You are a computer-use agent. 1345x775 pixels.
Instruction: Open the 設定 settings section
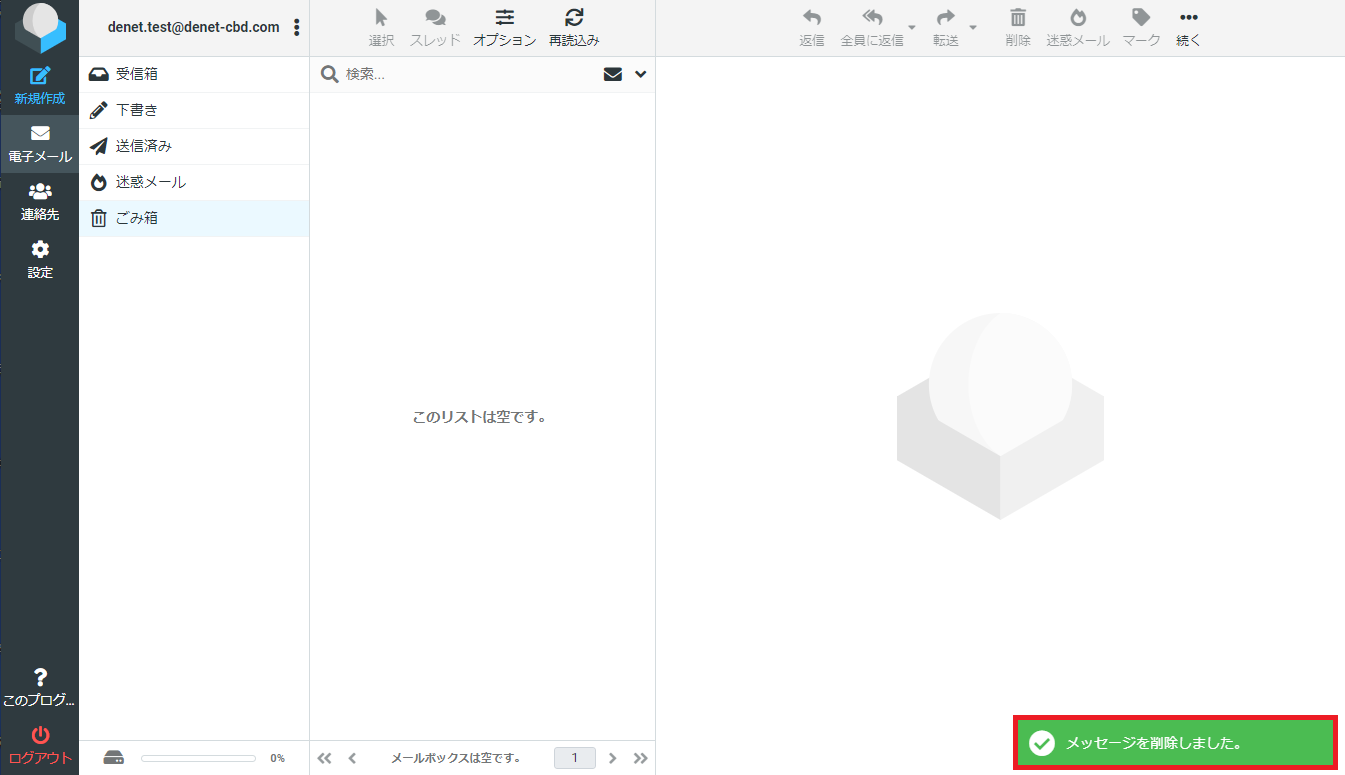click(x=40, y=260)
